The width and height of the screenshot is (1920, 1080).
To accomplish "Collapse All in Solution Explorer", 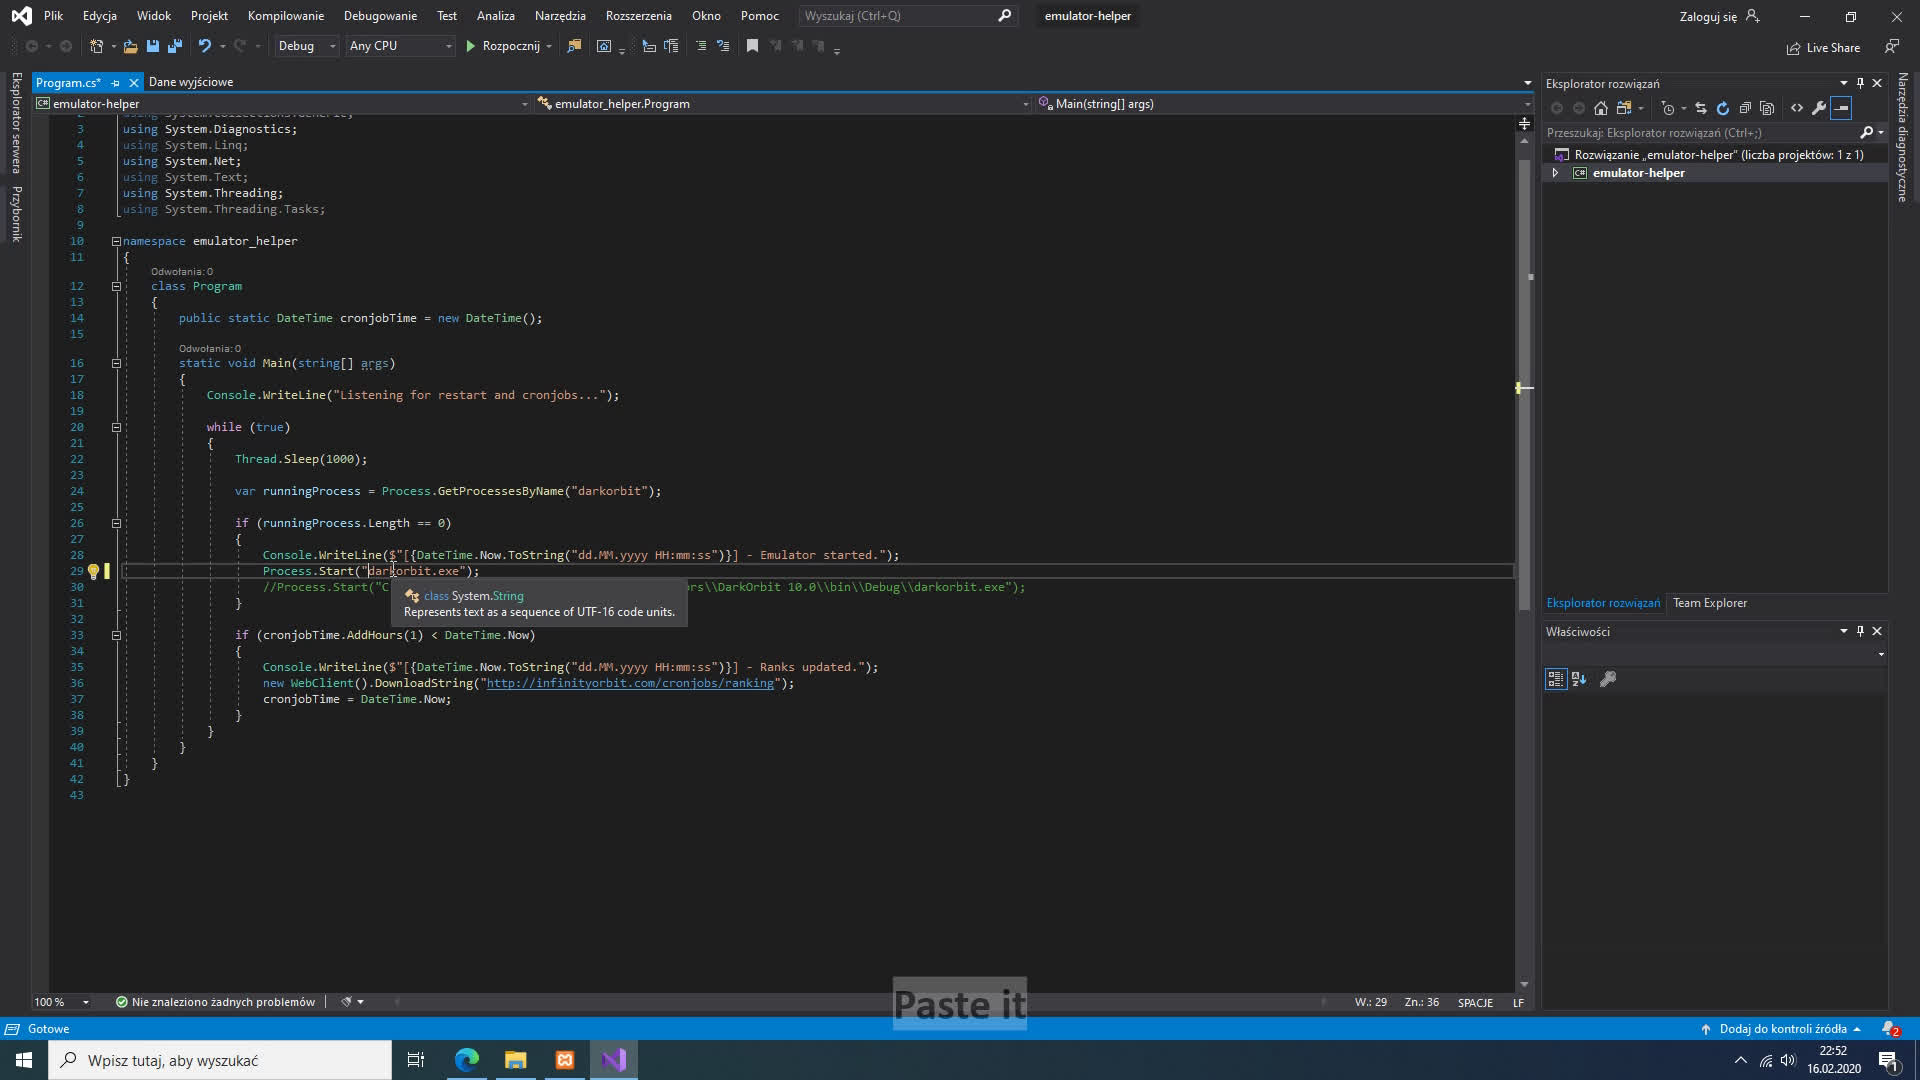I will [1745, 108].
